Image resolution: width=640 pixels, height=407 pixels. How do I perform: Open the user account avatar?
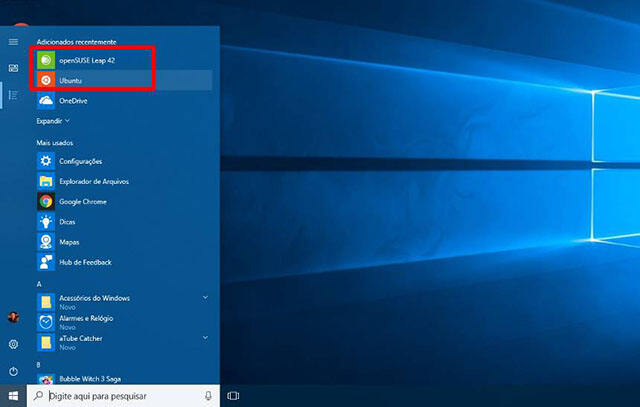[13, 317]
